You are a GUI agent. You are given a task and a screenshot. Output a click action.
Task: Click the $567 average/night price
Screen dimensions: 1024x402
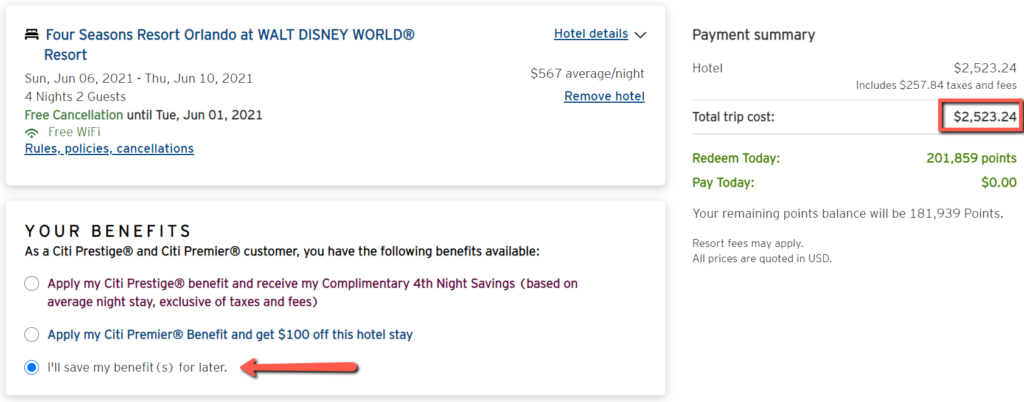587,74
